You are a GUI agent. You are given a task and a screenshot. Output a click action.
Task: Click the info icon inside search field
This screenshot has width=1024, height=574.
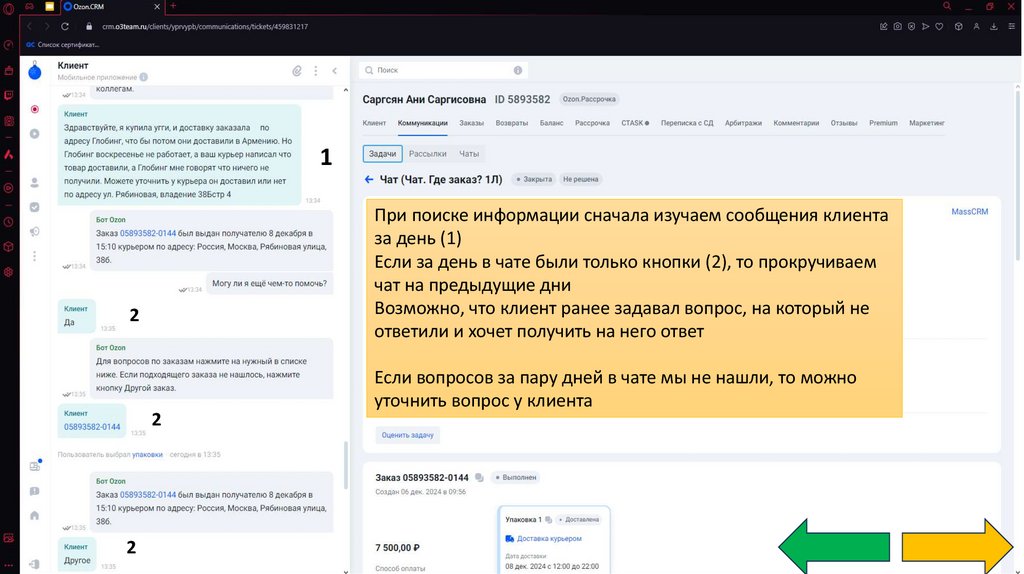(x=518, y=70)
